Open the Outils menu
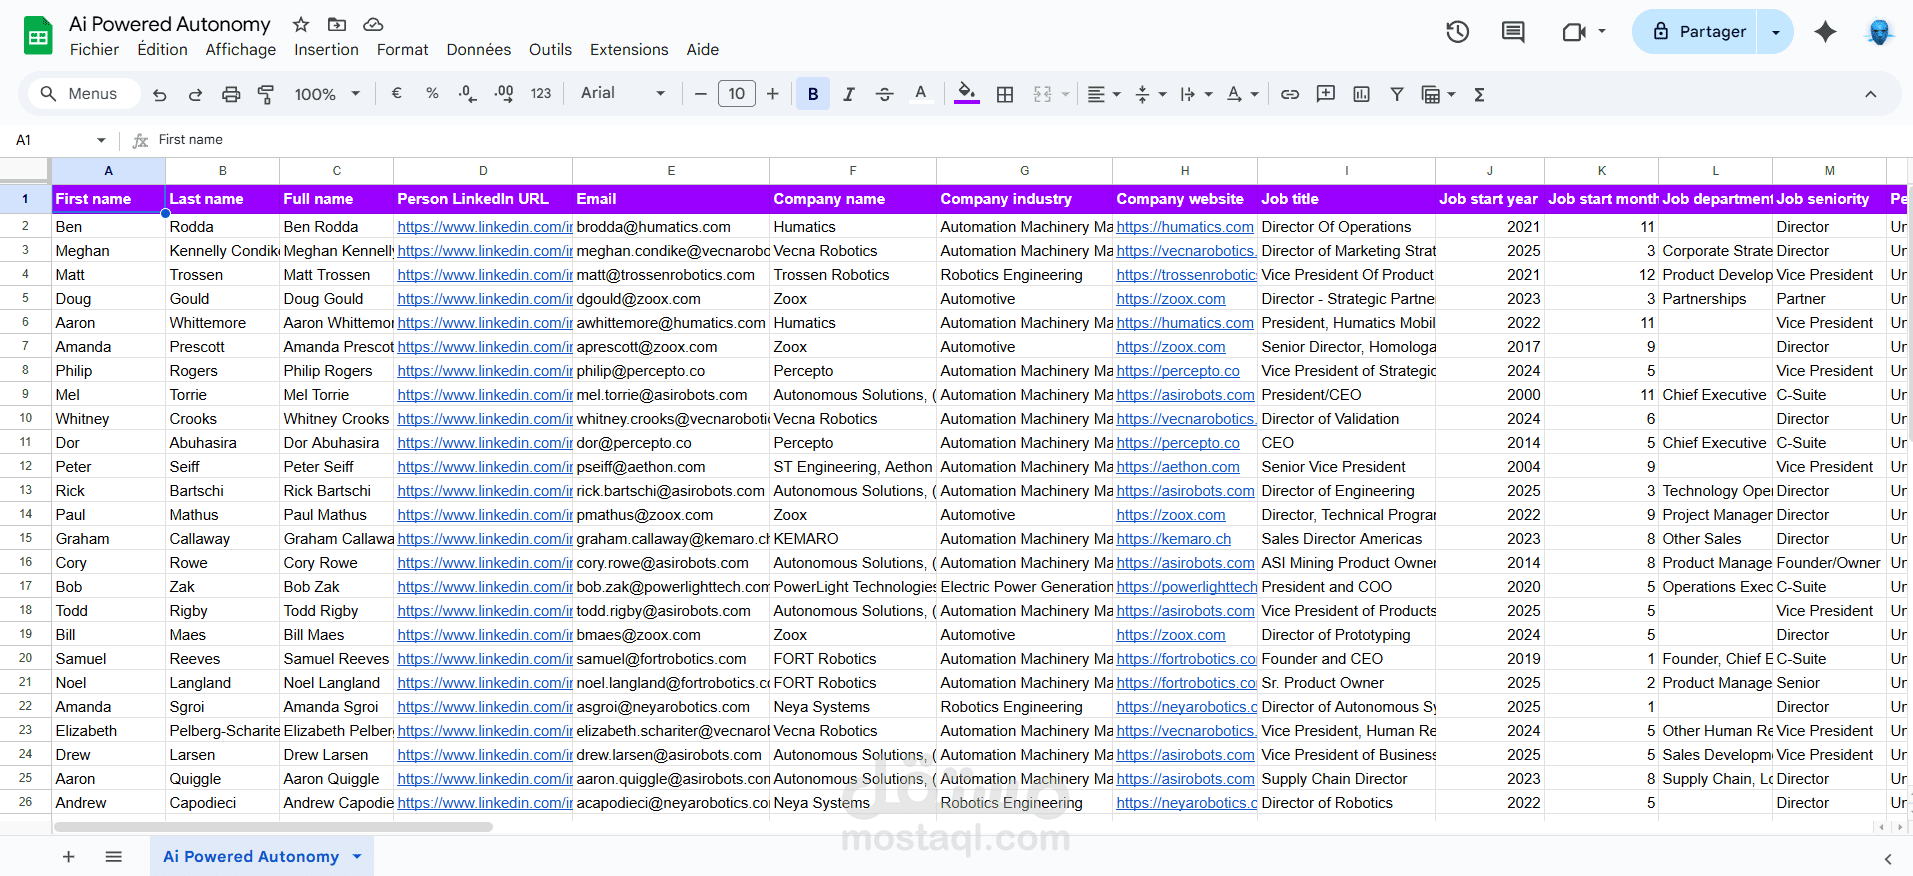 pyautogui.click(x=550, y=49)
